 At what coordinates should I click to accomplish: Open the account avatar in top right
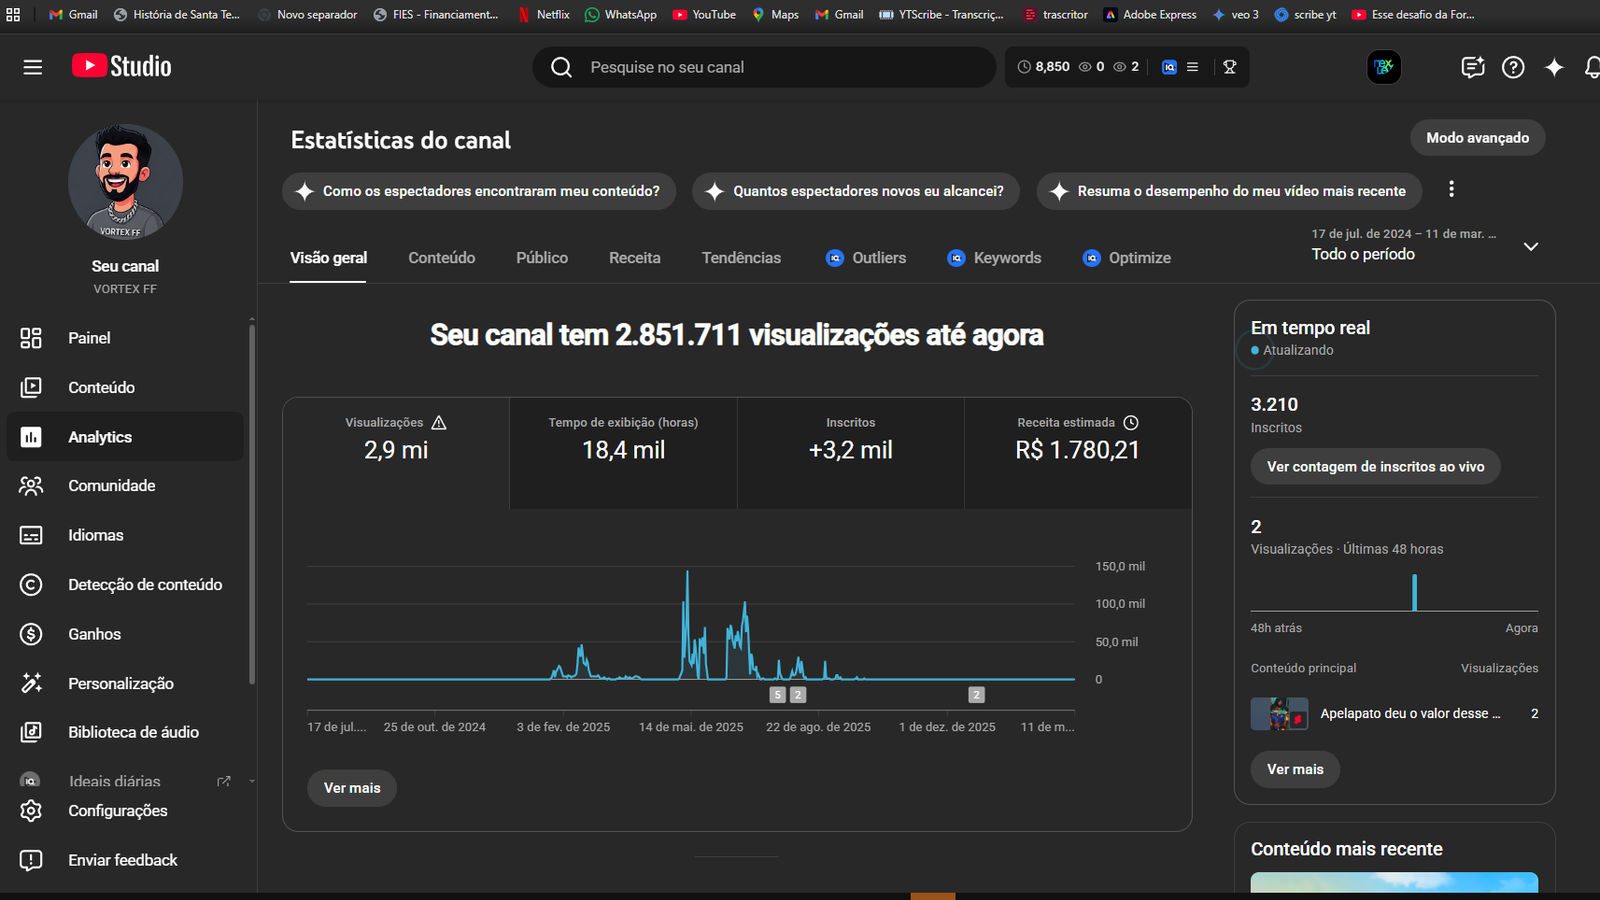point(1384,67)
